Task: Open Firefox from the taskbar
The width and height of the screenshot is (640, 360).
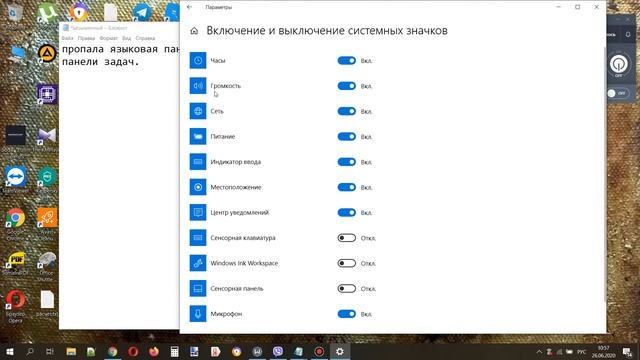Action: pyautogui.click(x=154, y=351)
